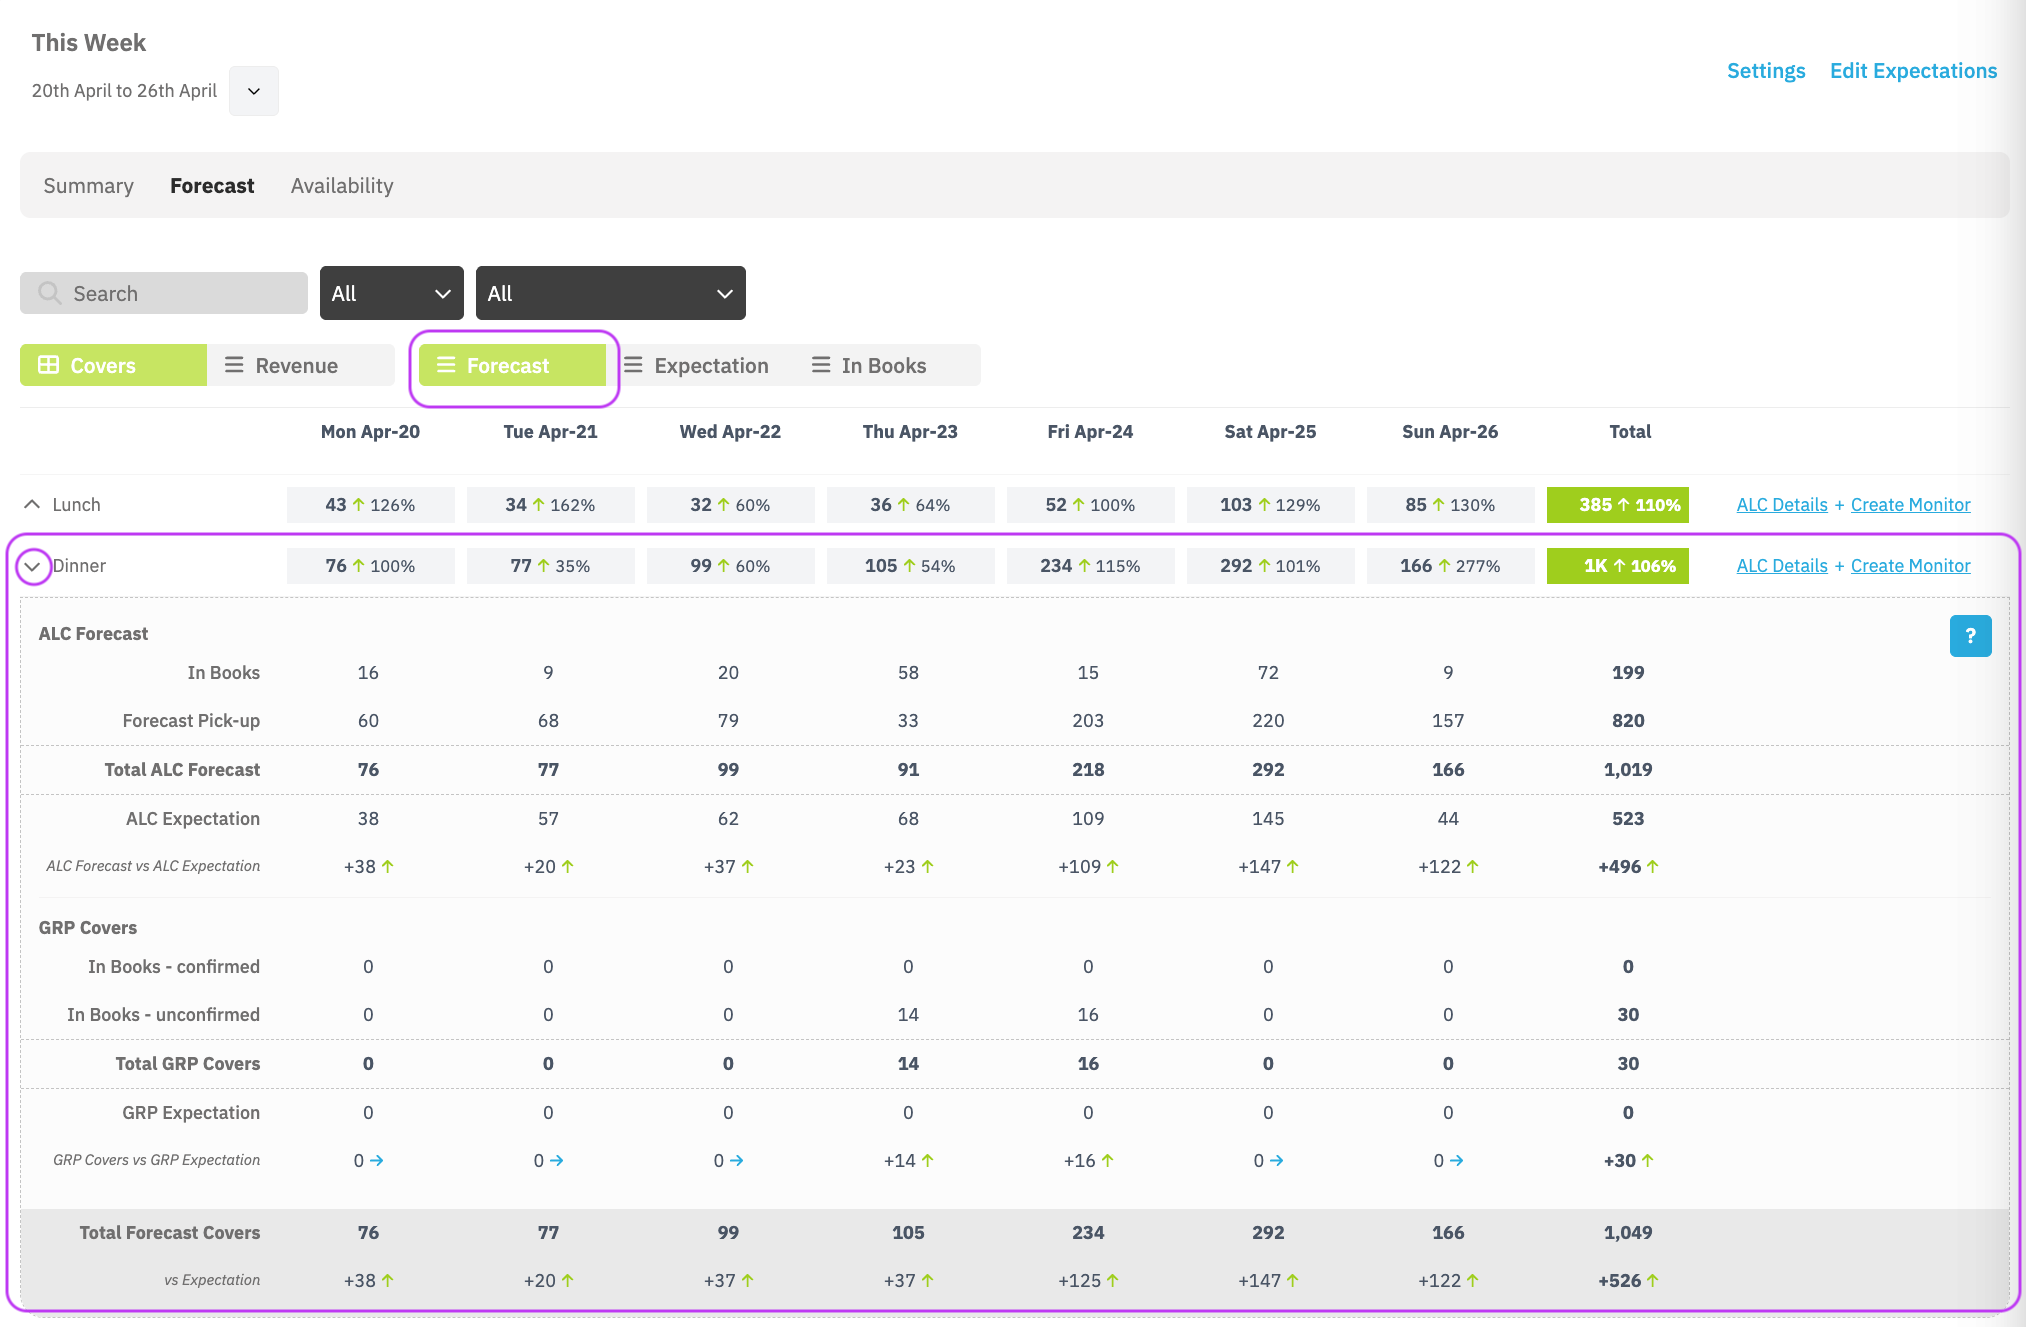Click the list icon beside Revenue
Screen dimensions: 2026x1327
[234, 365]
